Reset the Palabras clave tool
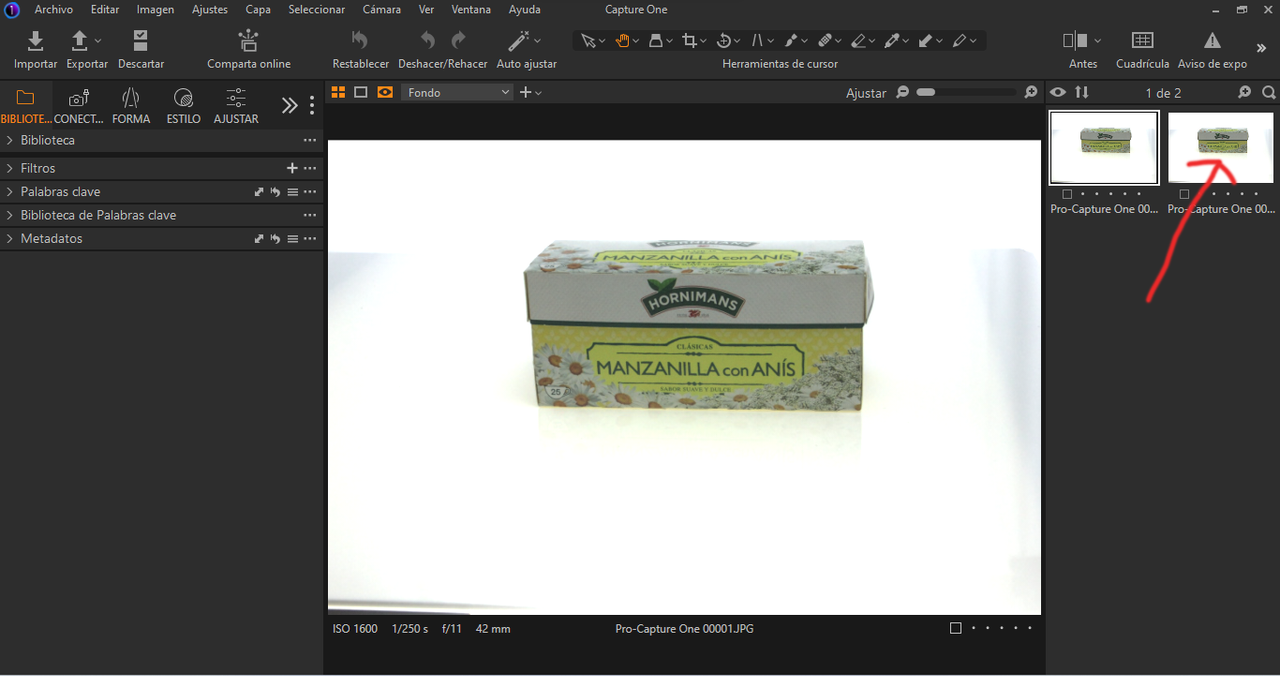Viewport: 1280px width, 676px height. [275, 192]
